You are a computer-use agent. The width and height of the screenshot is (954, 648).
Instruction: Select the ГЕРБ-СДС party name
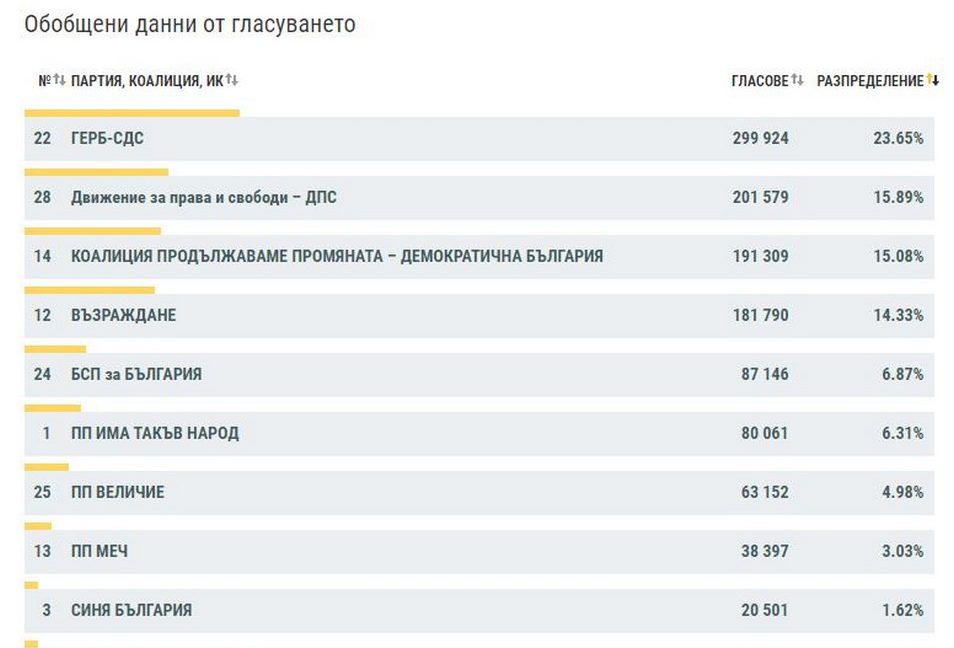[x=107, y=139]
